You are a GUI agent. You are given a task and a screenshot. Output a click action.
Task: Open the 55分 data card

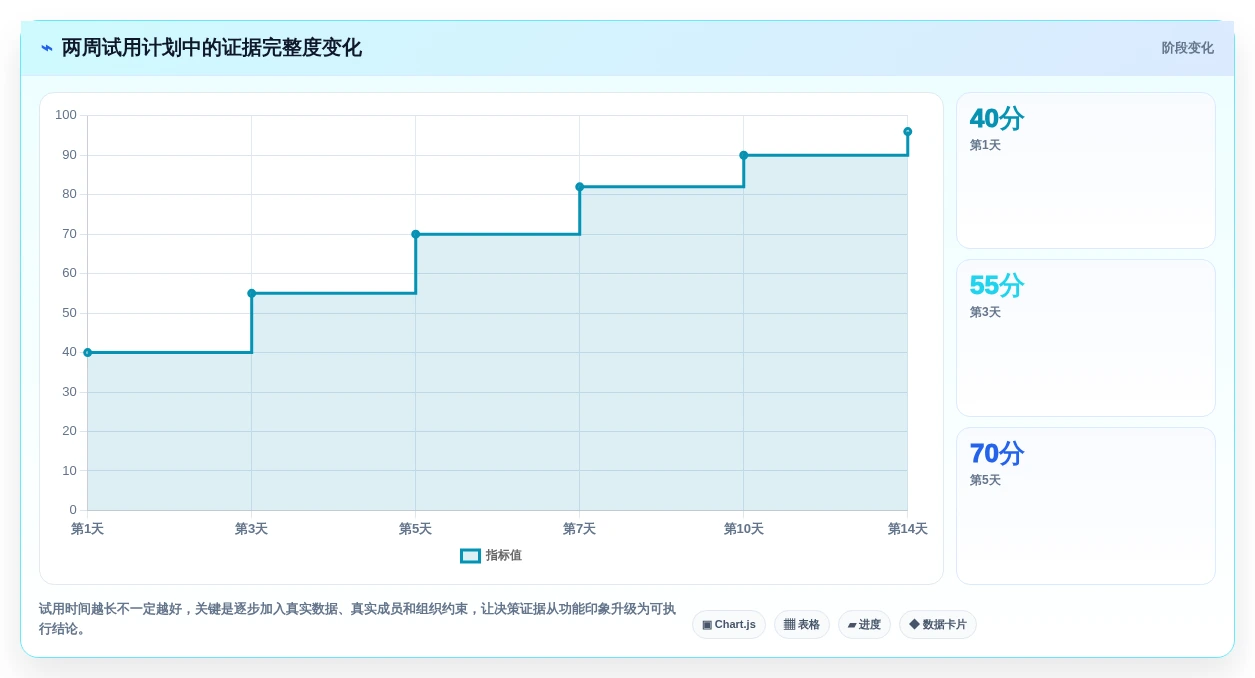[1086, 338]
